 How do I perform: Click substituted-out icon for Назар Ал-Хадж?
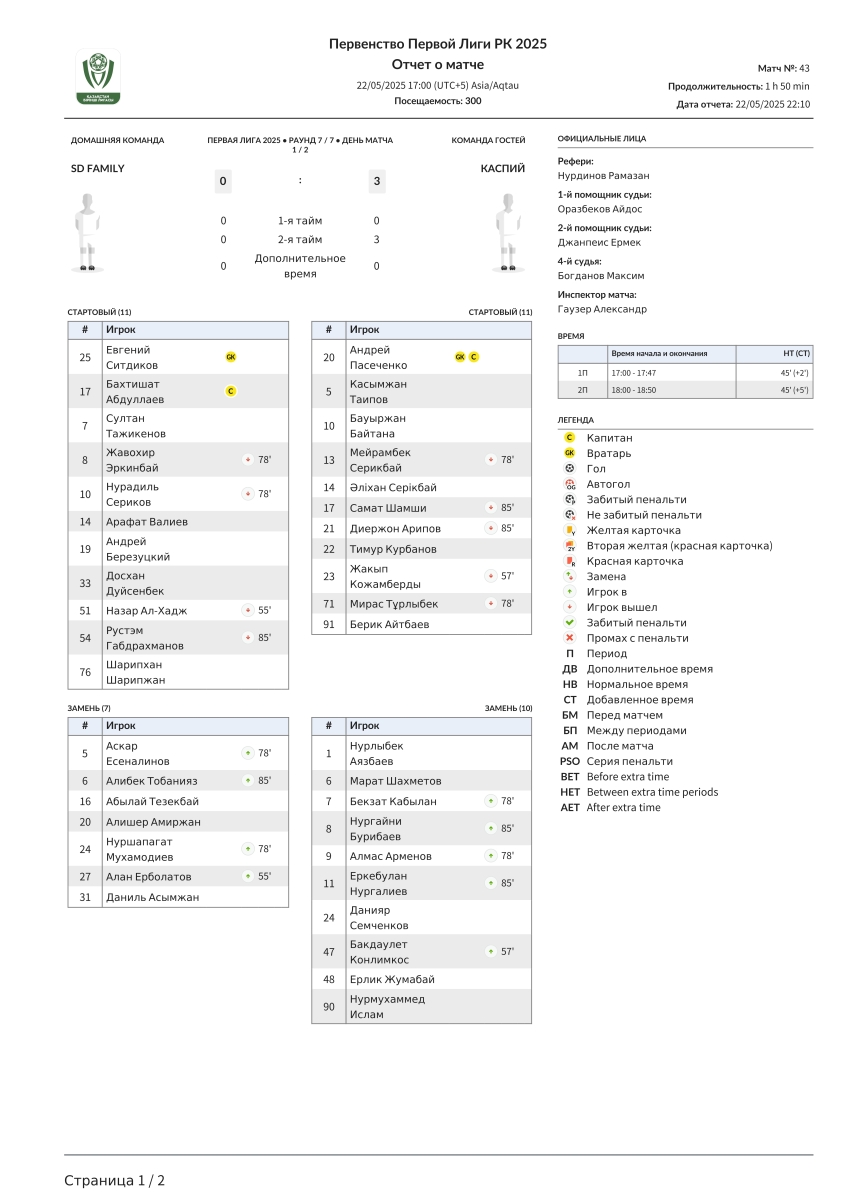click(247, 610)
